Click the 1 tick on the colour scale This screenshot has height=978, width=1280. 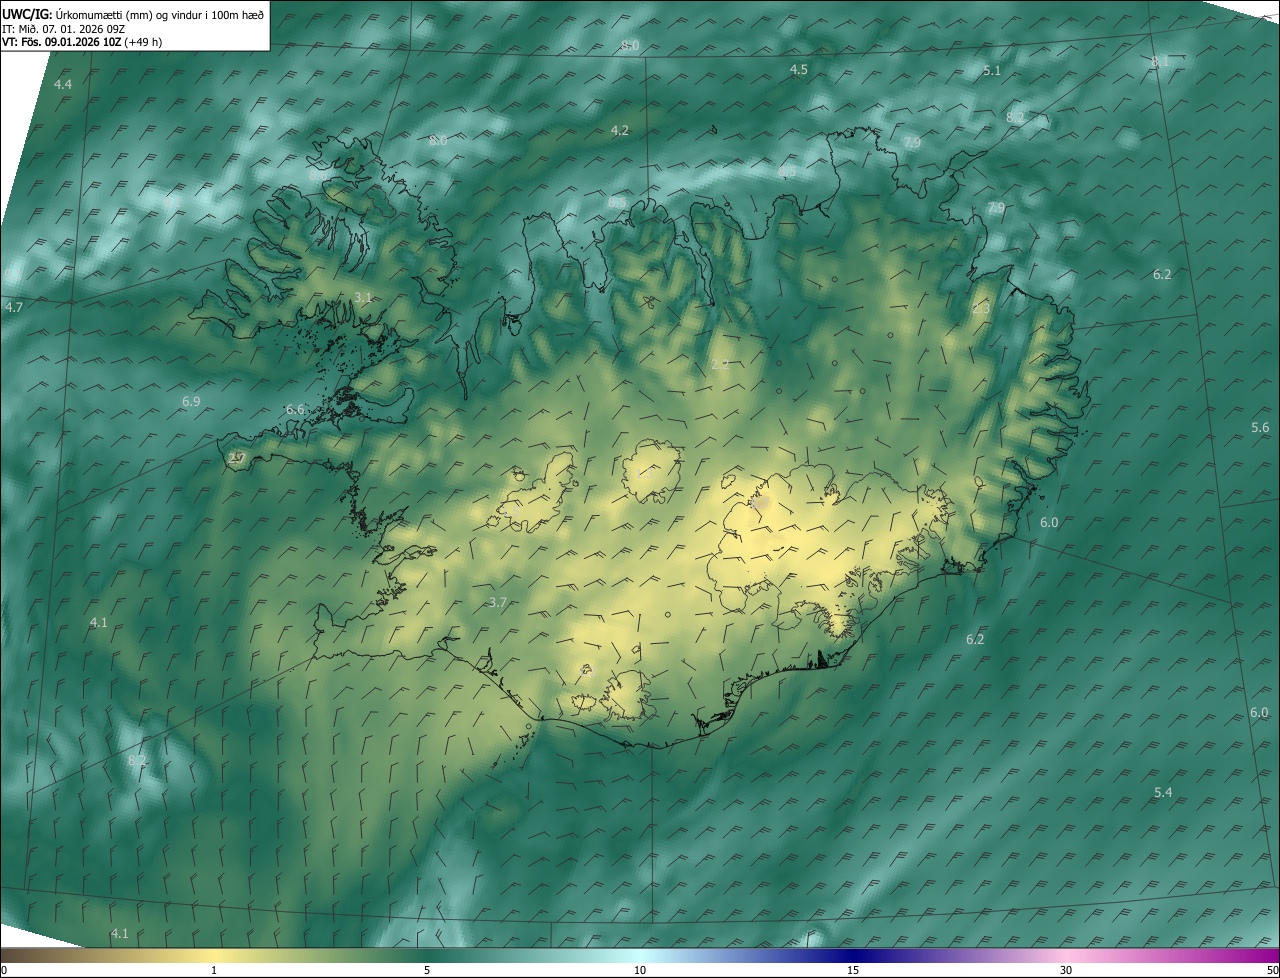[x=214, y=970]
